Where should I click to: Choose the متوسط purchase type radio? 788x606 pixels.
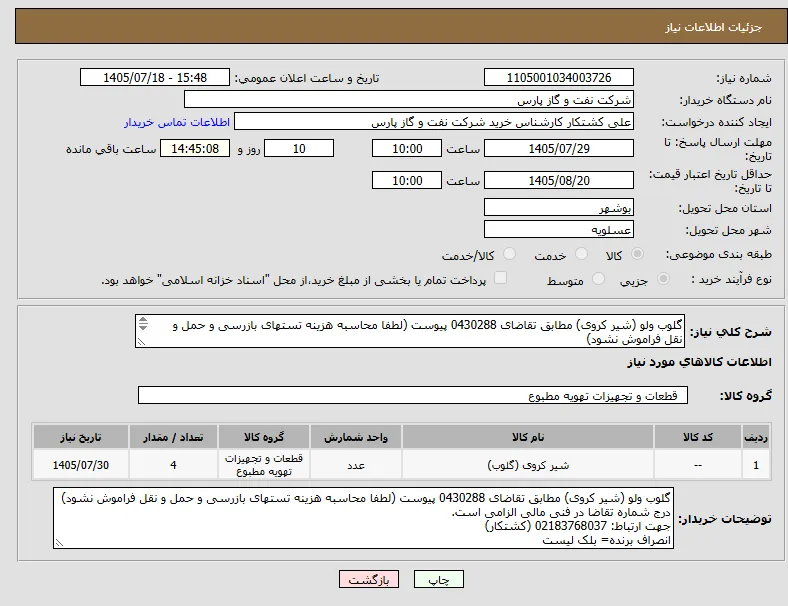point(598,278)
